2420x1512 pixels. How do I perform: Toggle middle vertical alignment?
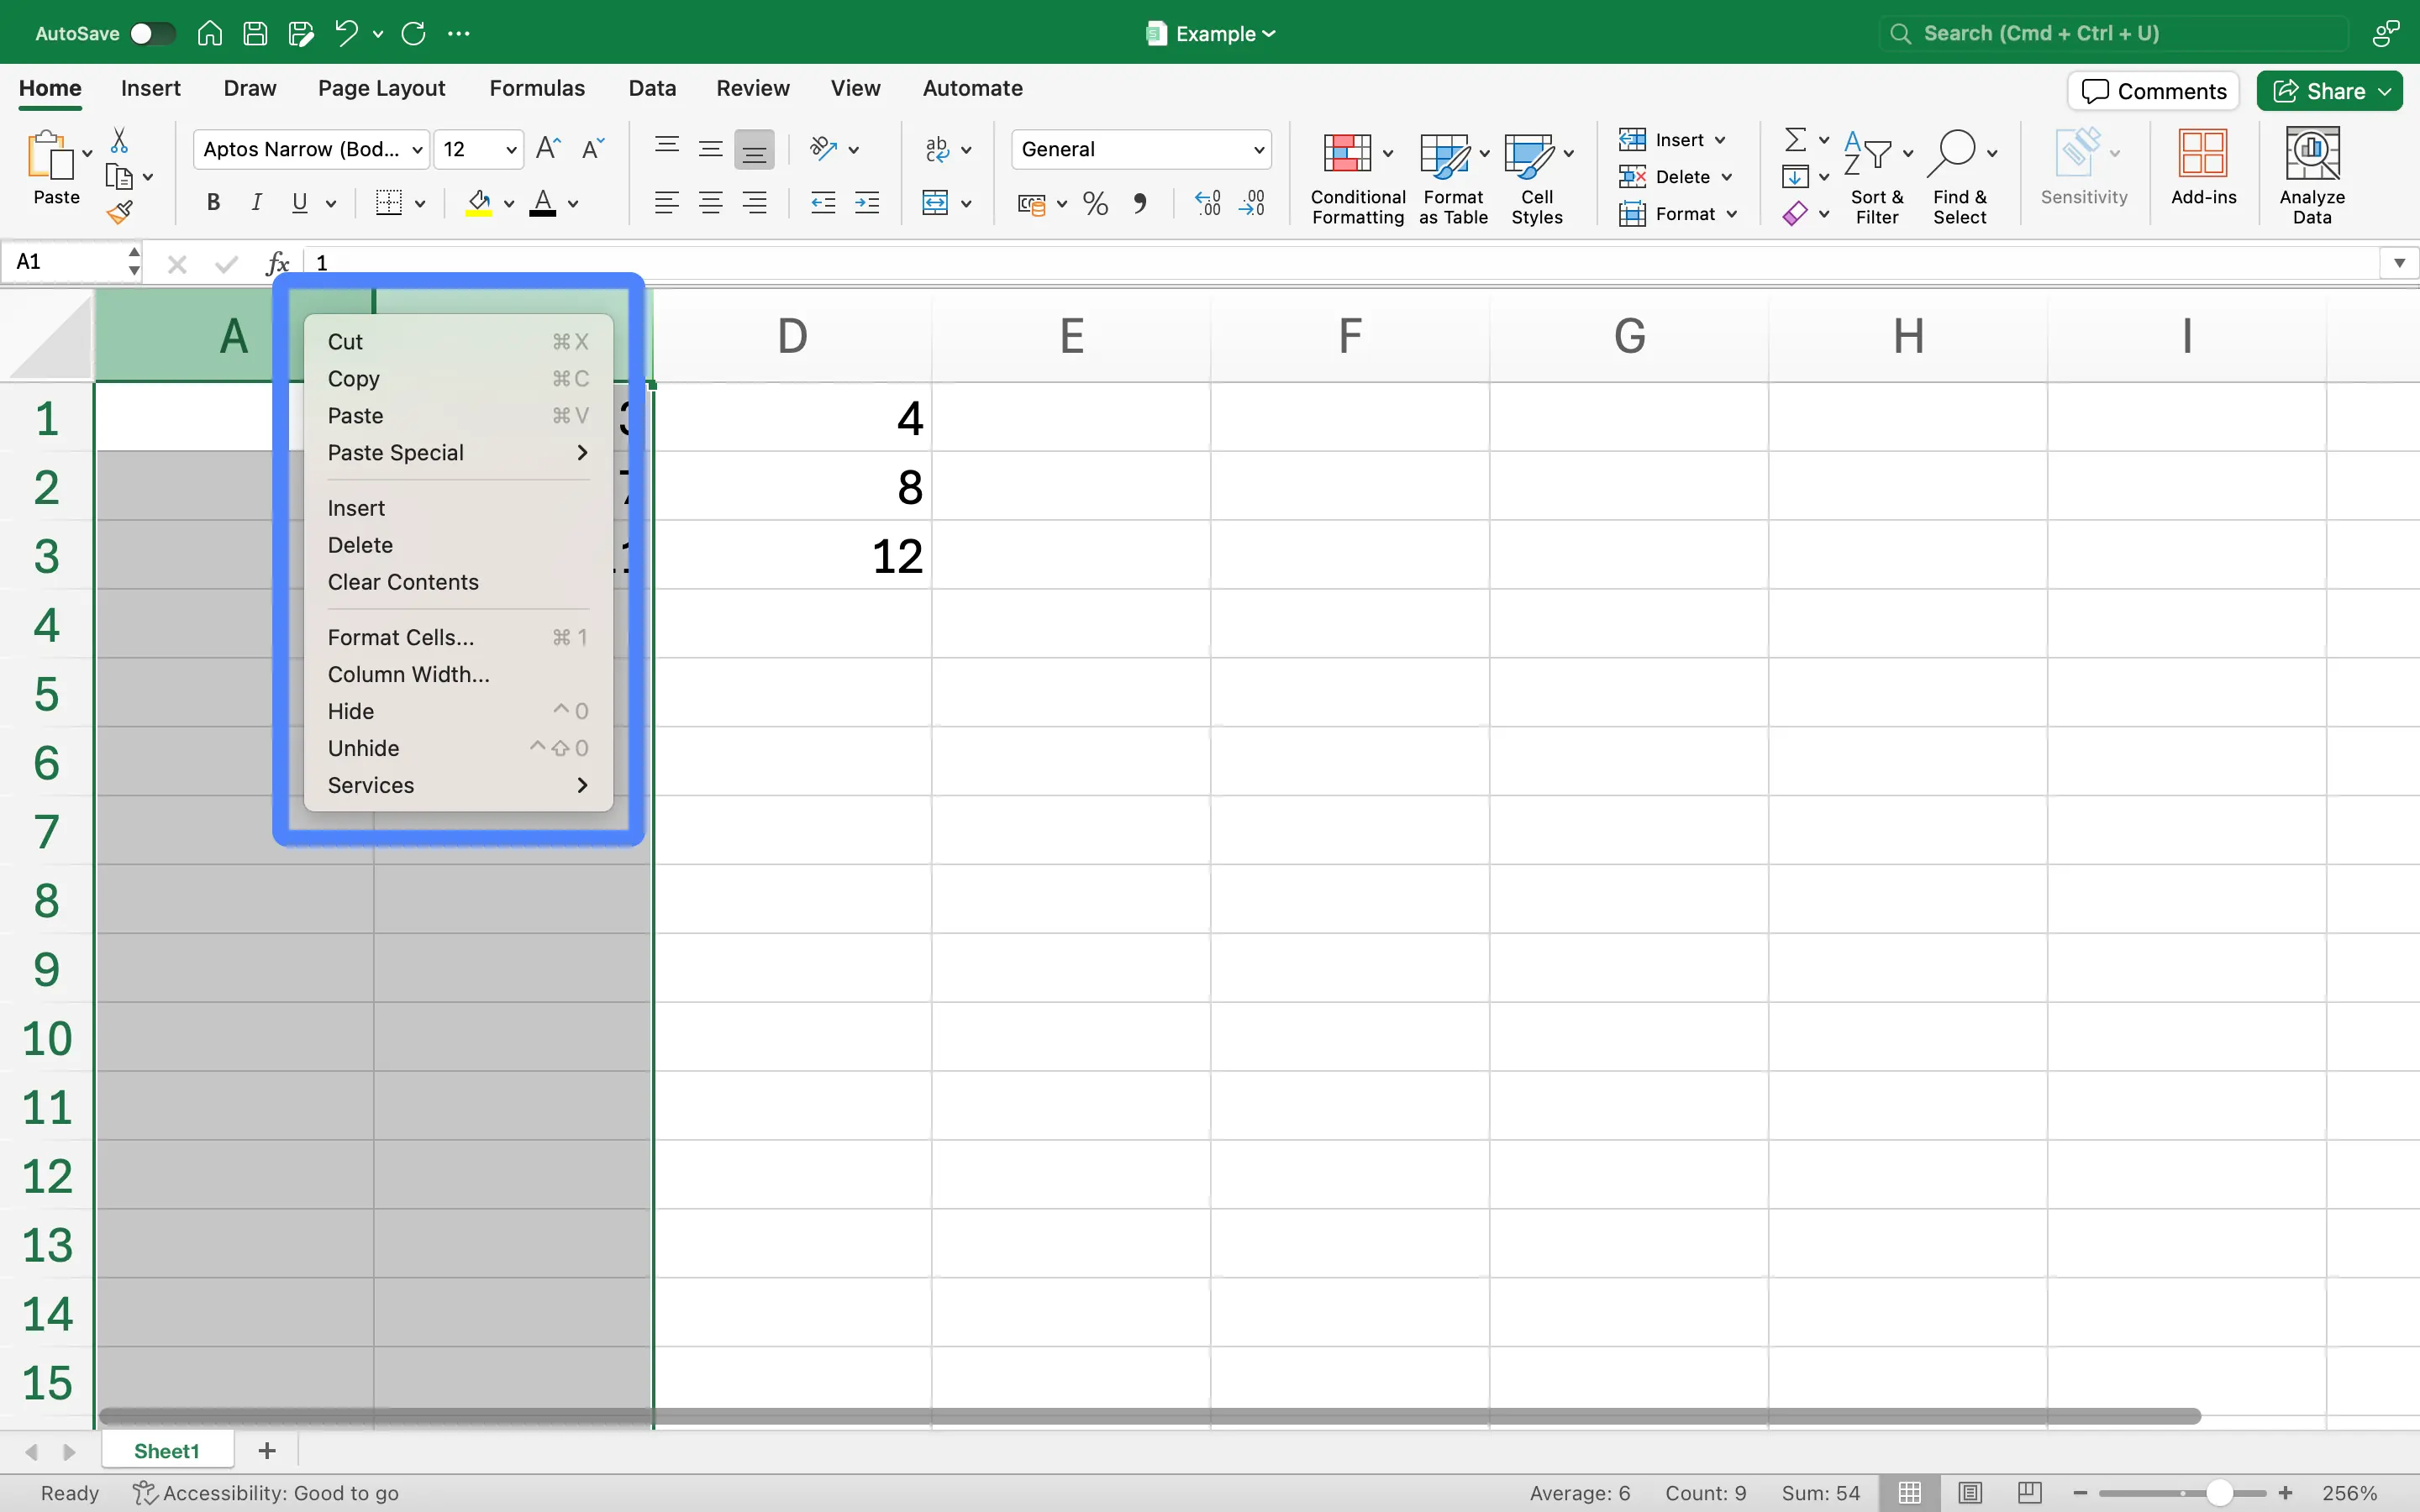(711, 149)
